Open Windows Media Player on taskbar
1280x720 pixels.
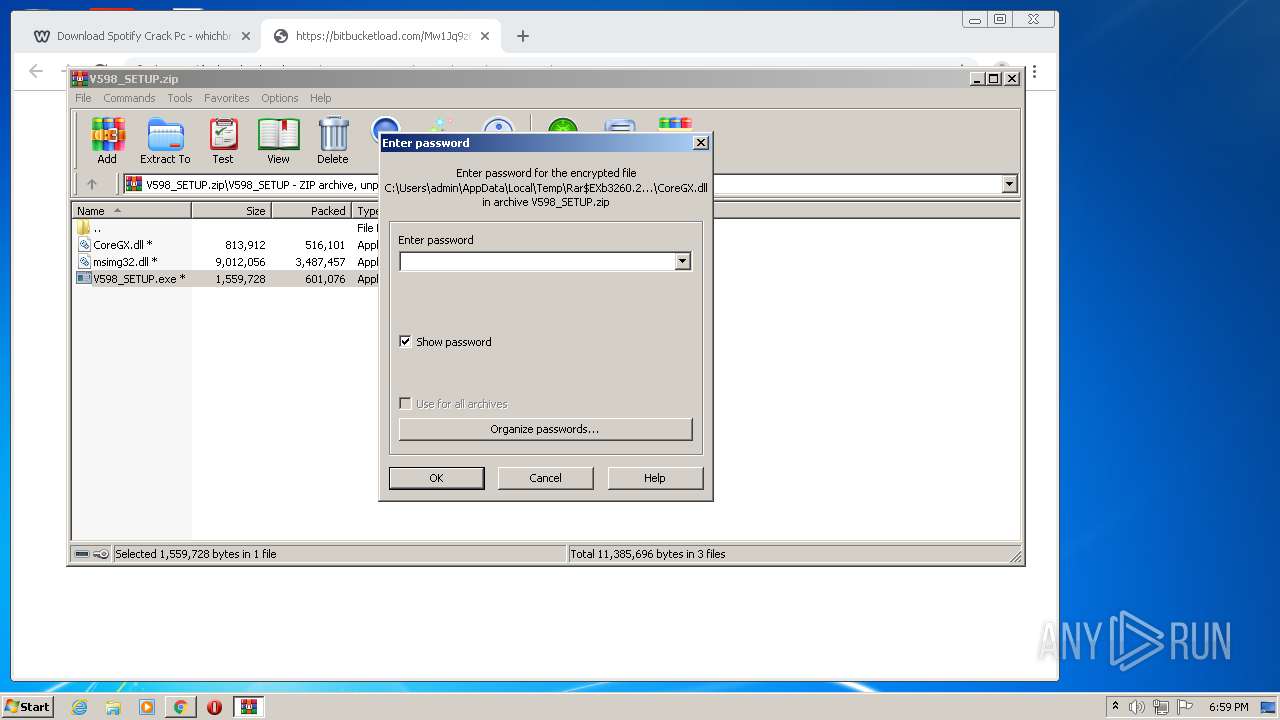point(147,707)
